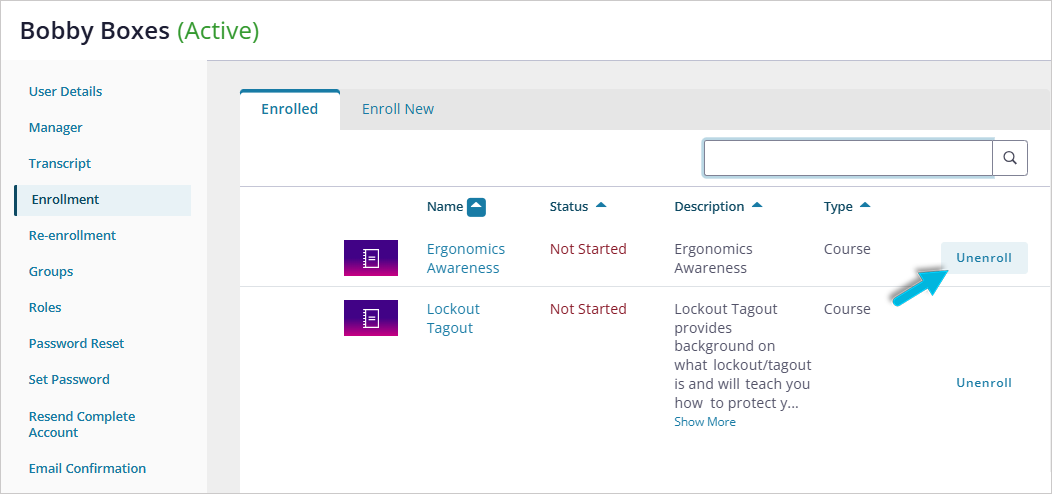Image resolution: width=1052 pixels, height=494 pixels.
Task: Click the Ergonomics Awareness course icon
Action: click(x=371, y=258)
